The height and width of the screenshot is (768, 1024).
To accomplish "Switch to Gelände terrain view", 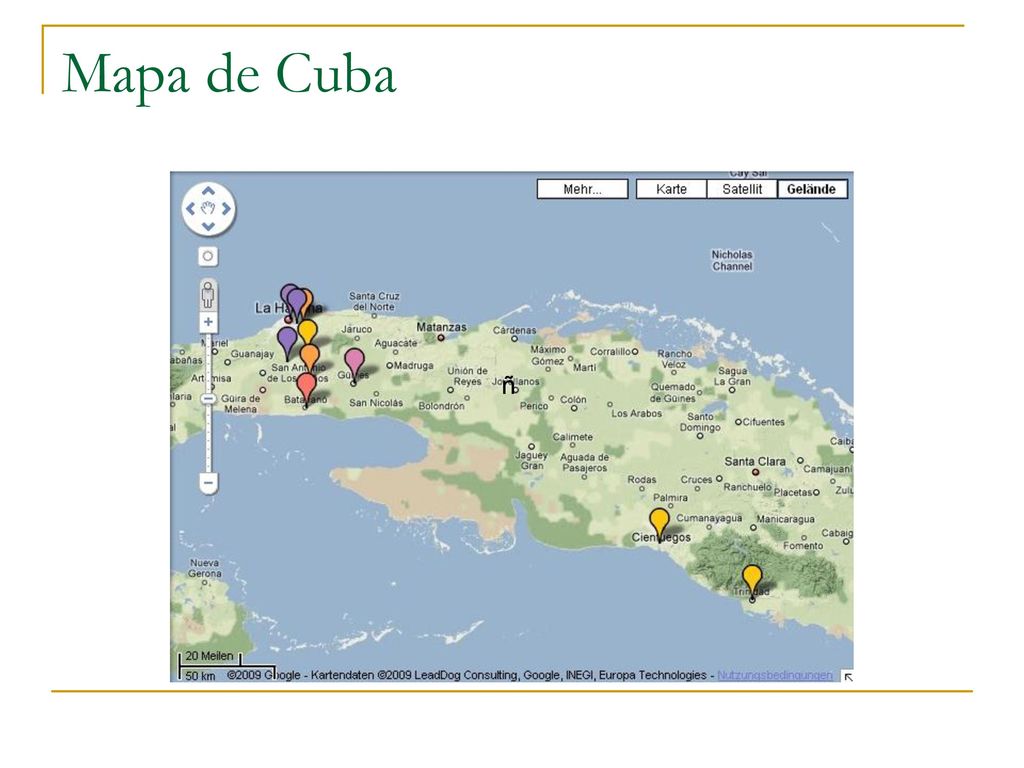I will 812,189.
